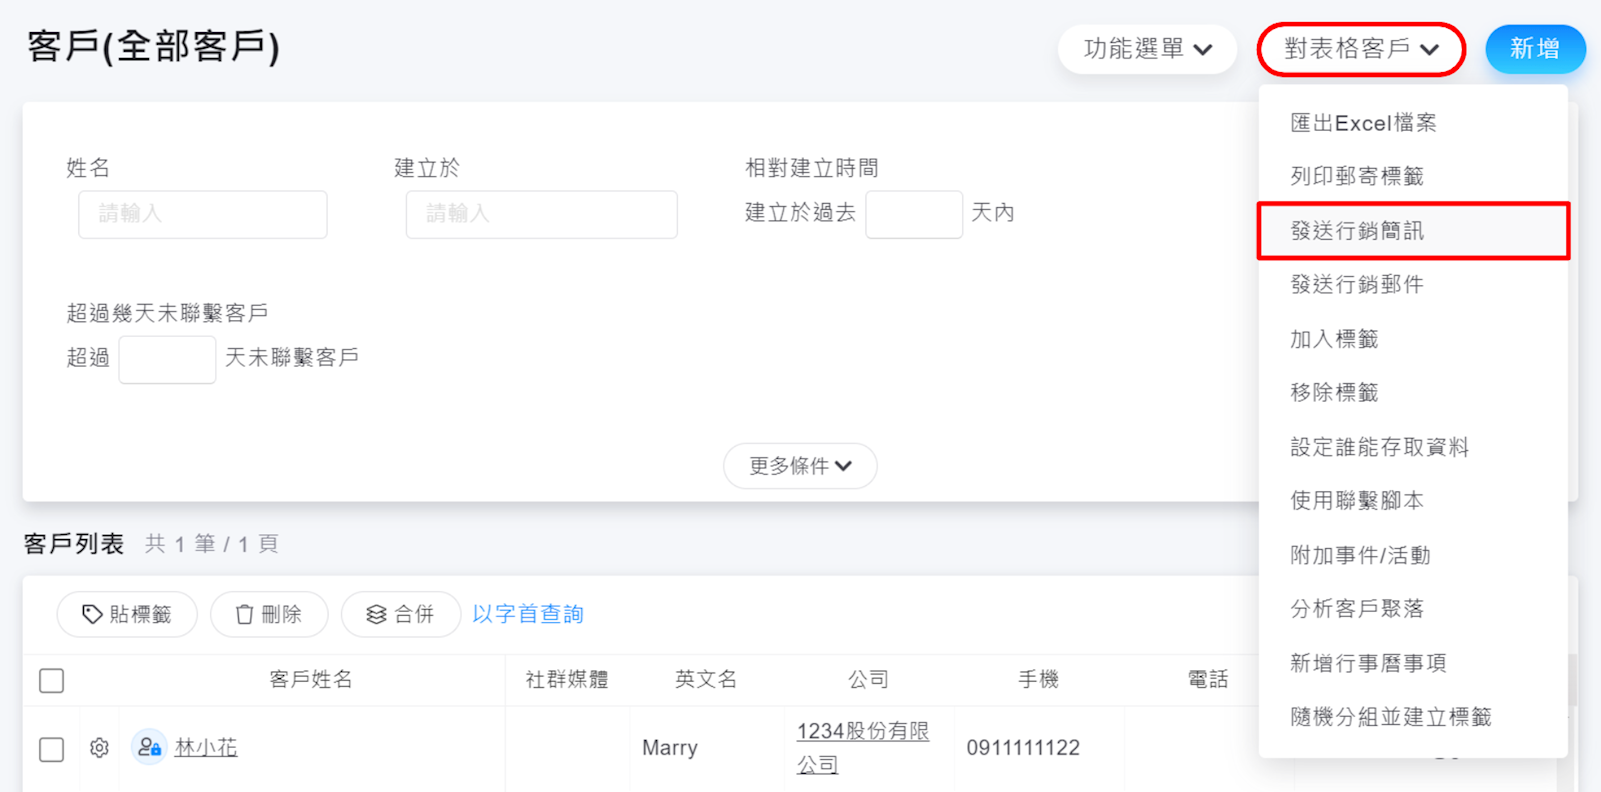
Task: Open customer 林小花 name link
Action: [206, 747]
